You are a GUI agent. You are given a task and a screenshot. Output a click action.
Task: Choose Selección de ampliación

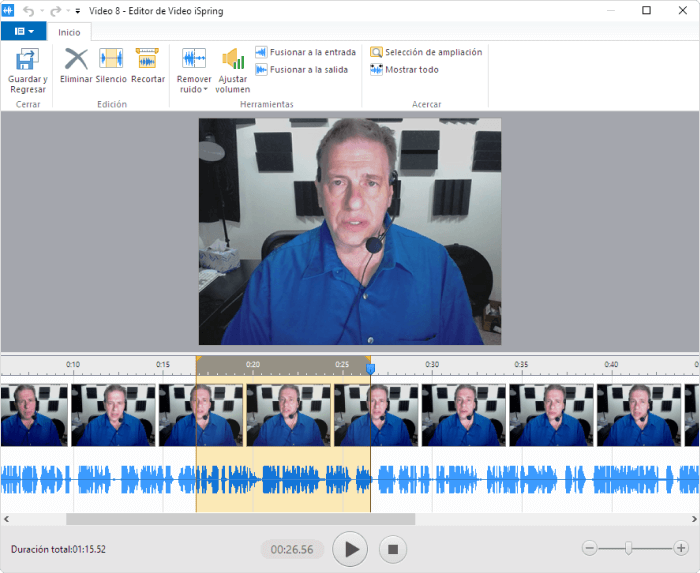[426, 52]
